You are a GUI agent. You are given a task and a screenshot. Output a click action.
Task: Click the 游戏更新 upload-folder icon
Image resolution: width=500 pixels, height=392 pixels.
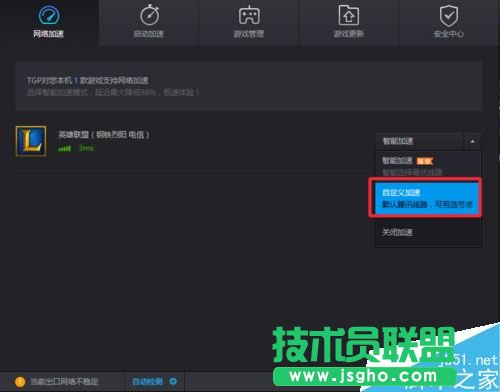coord(349,15)
